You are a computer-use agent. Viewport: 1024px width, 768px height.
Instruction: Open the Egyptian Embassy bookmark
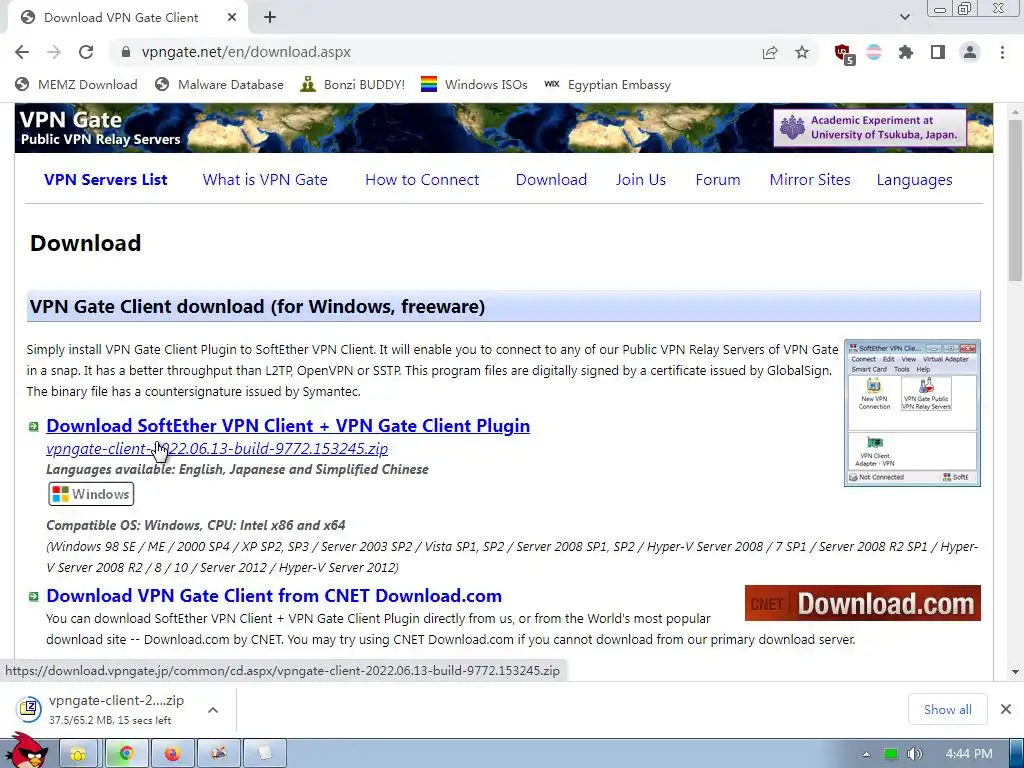tap(607, 85)
